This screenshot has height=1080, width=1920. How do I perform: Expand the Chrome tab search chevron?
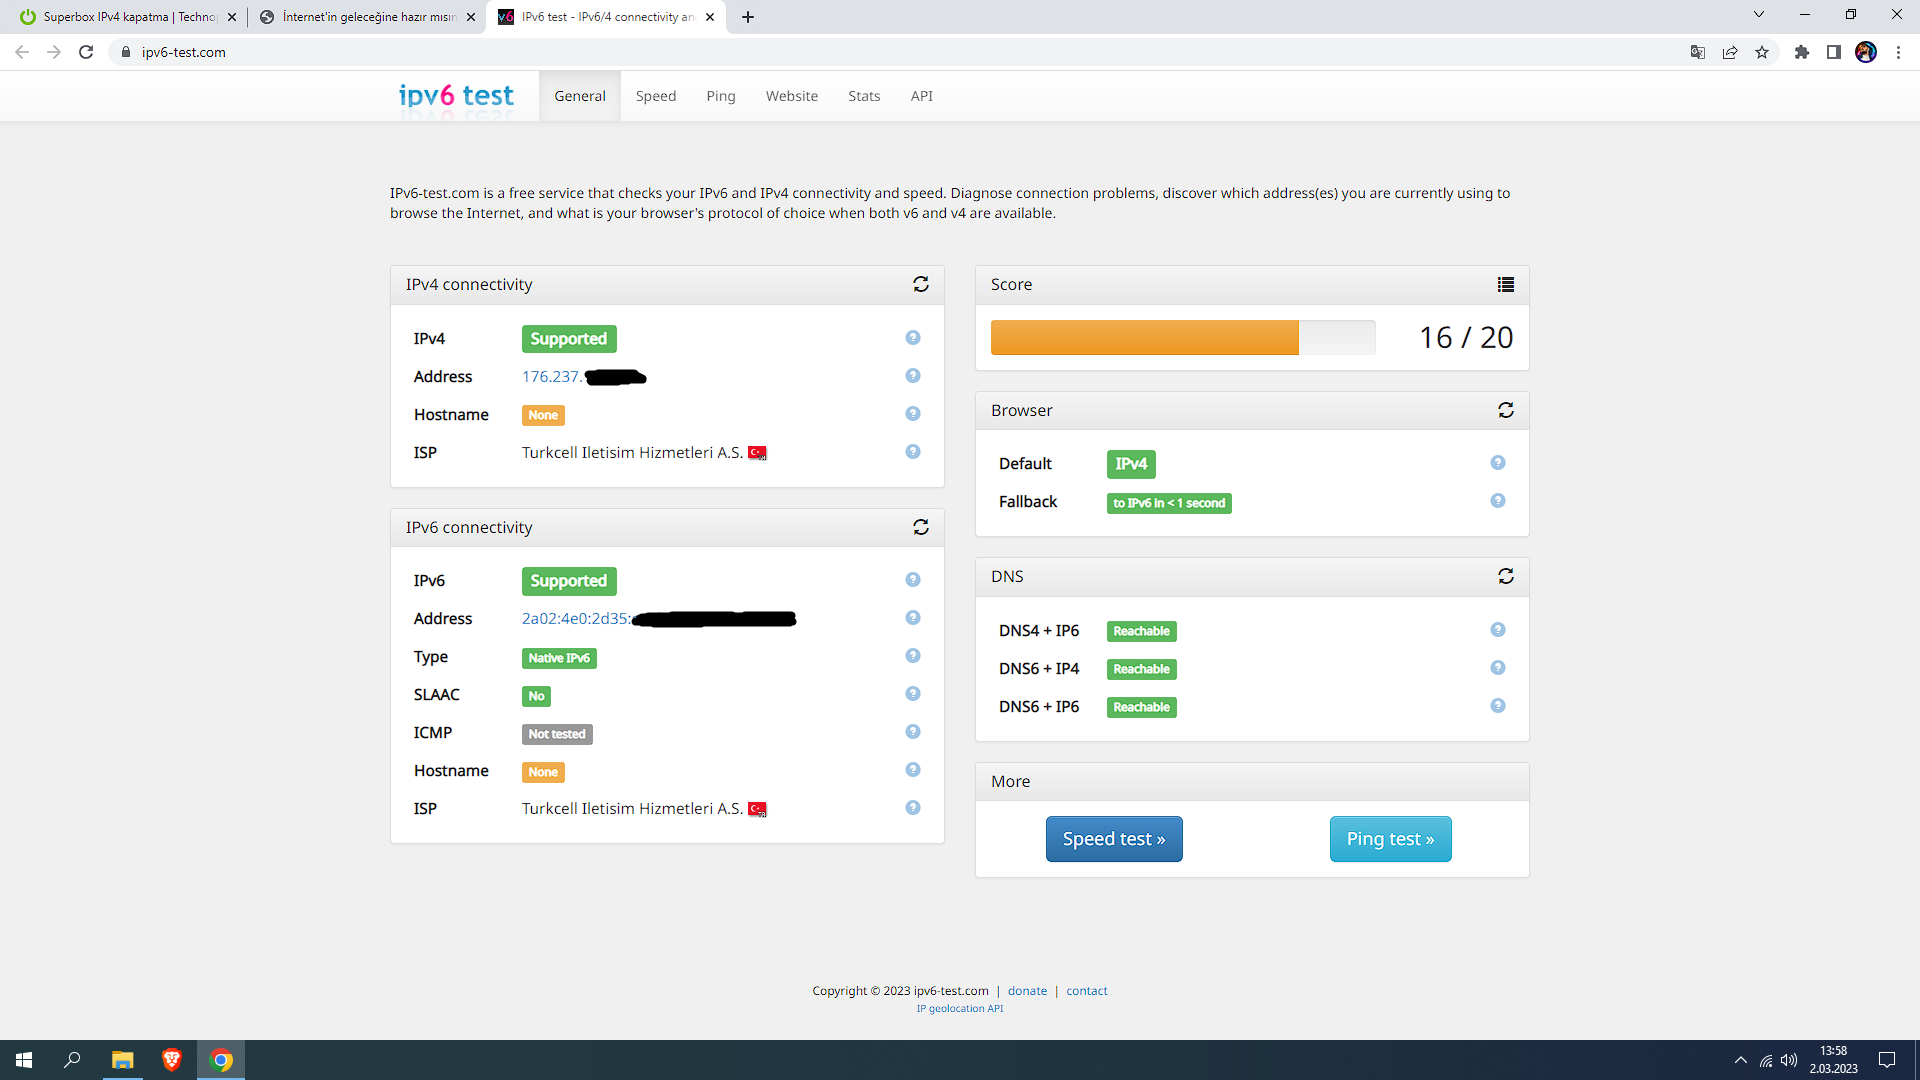click(x=1758, y=15)
